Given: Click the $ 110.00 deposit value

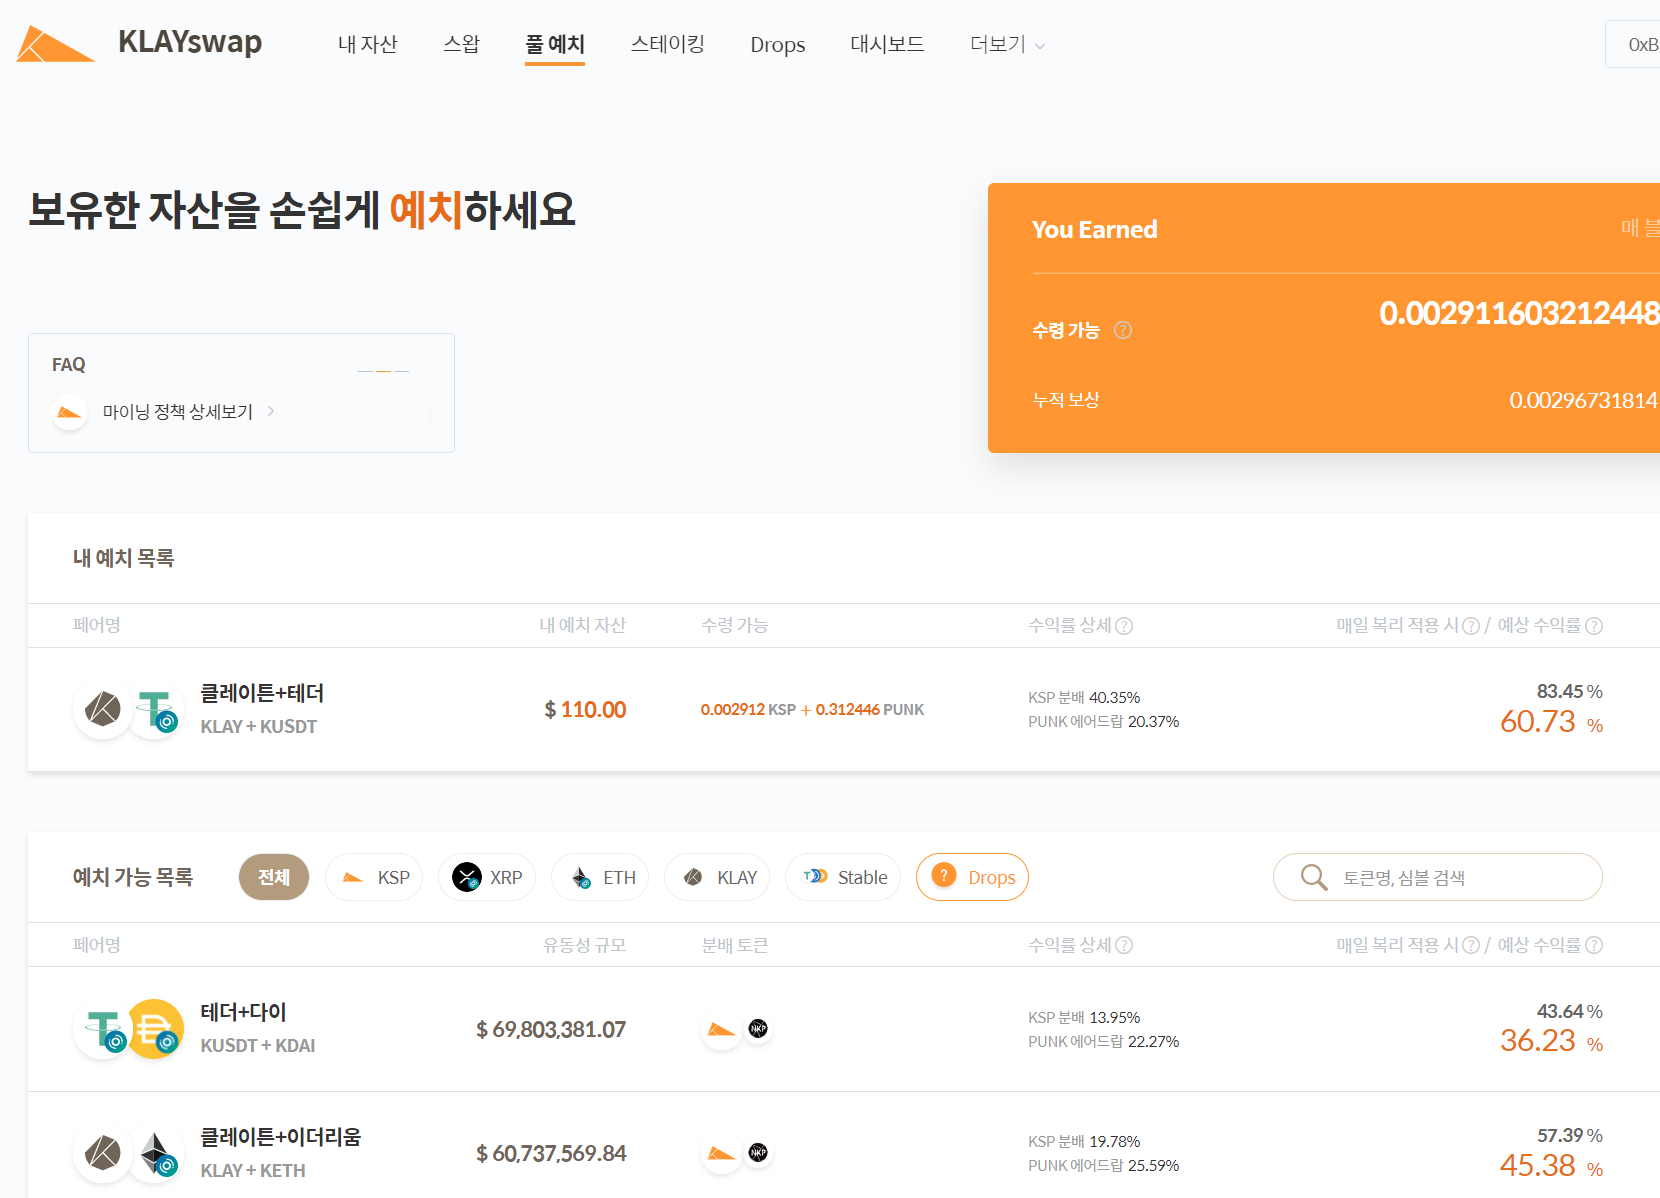Looking at the screenshot, I should pos(585,710).
